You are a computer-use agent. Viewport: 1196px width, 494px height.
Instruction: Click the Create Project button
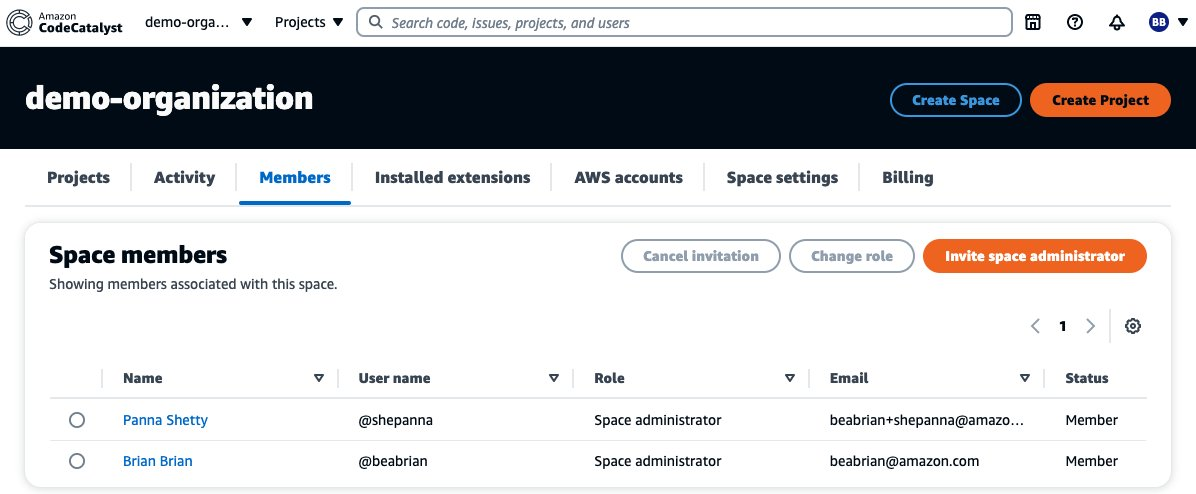[x=1100, y=100]
